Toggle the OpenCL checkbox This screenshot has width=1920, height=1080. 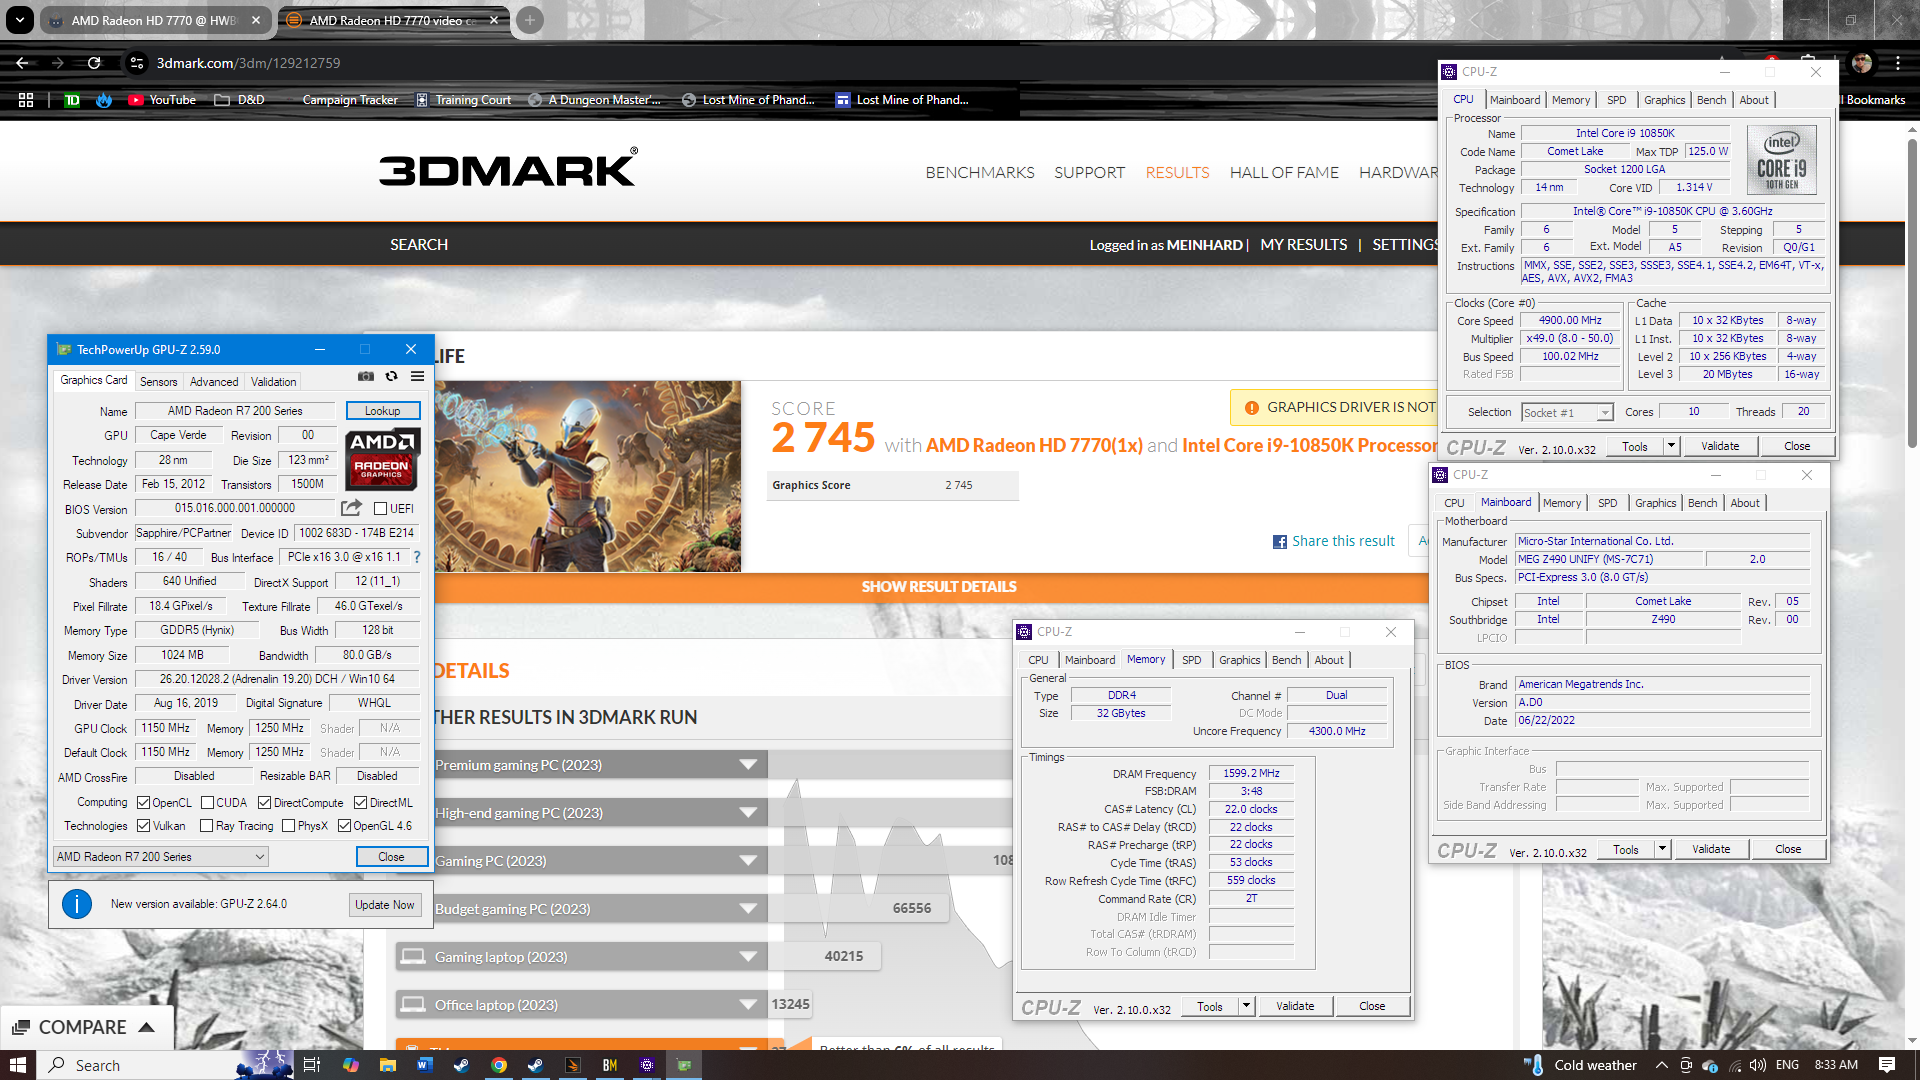[x=143, y=803]
